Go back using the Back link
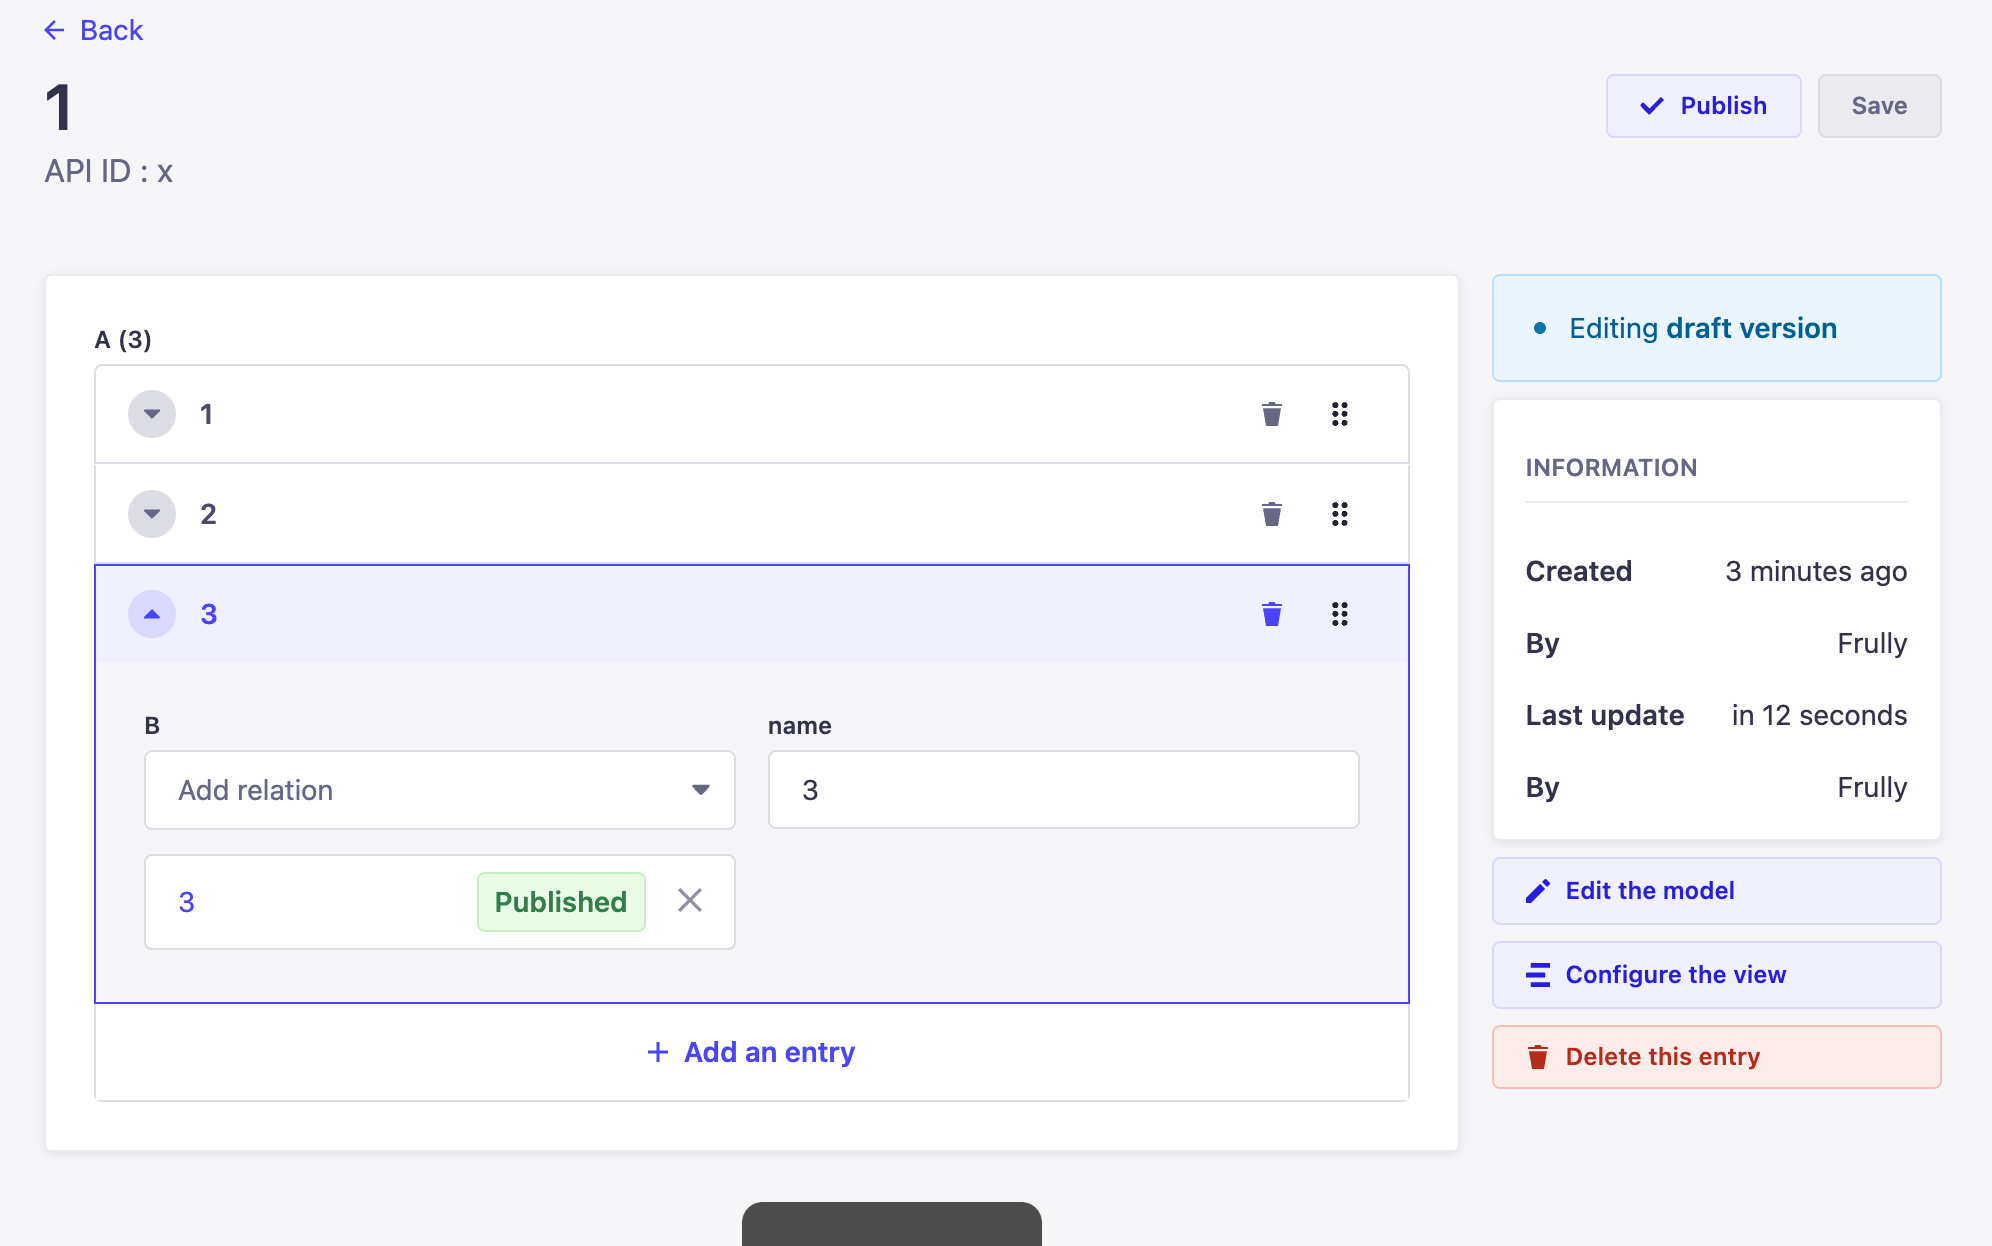 (94, 30)
